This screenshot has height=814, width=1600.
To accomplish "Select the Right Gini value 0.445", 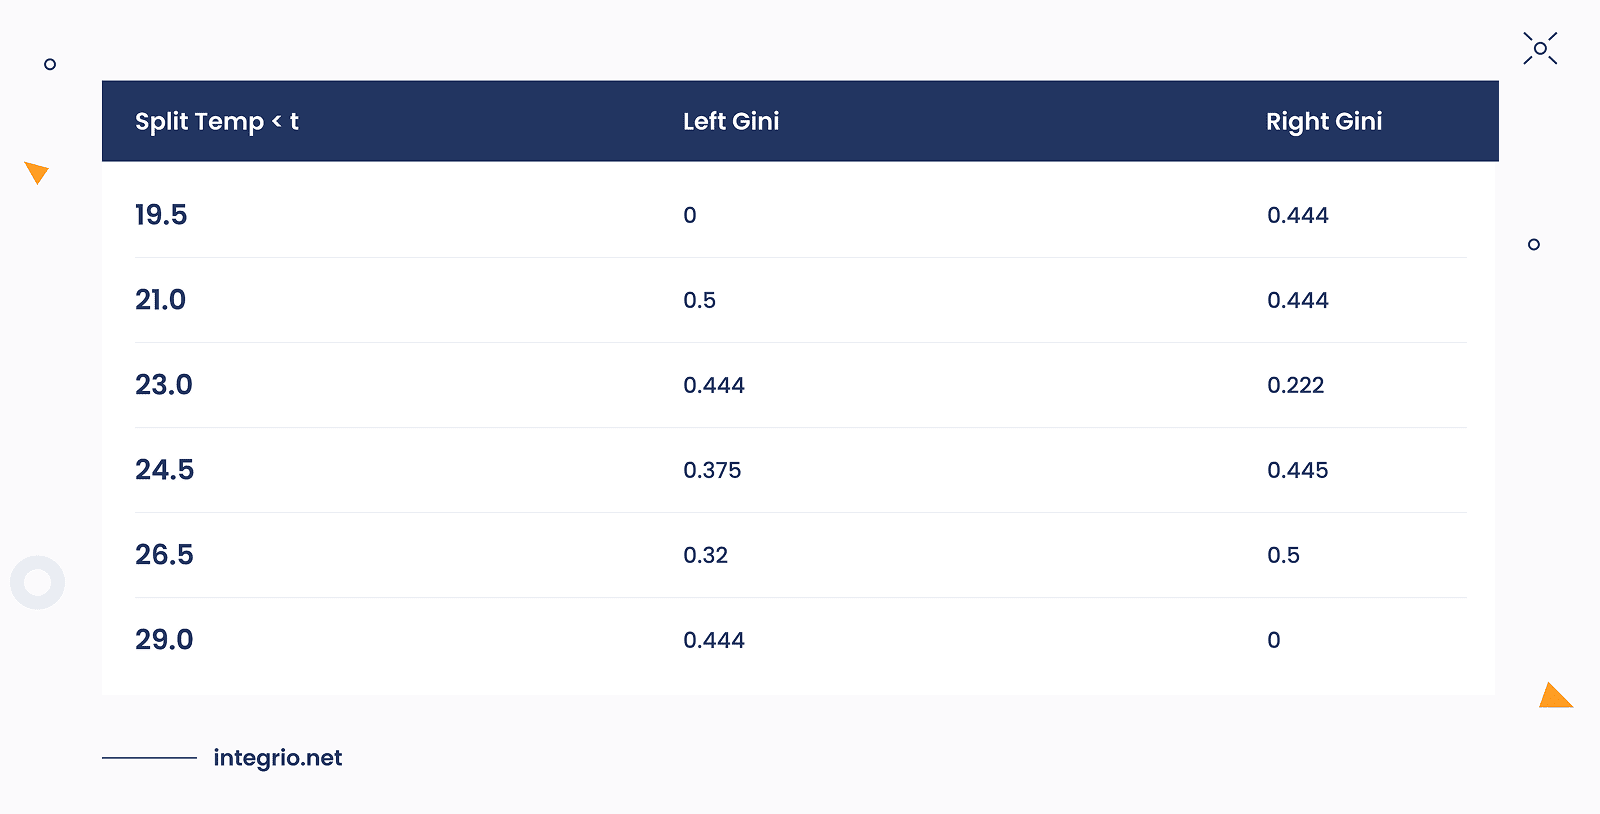I will 1297,470.
